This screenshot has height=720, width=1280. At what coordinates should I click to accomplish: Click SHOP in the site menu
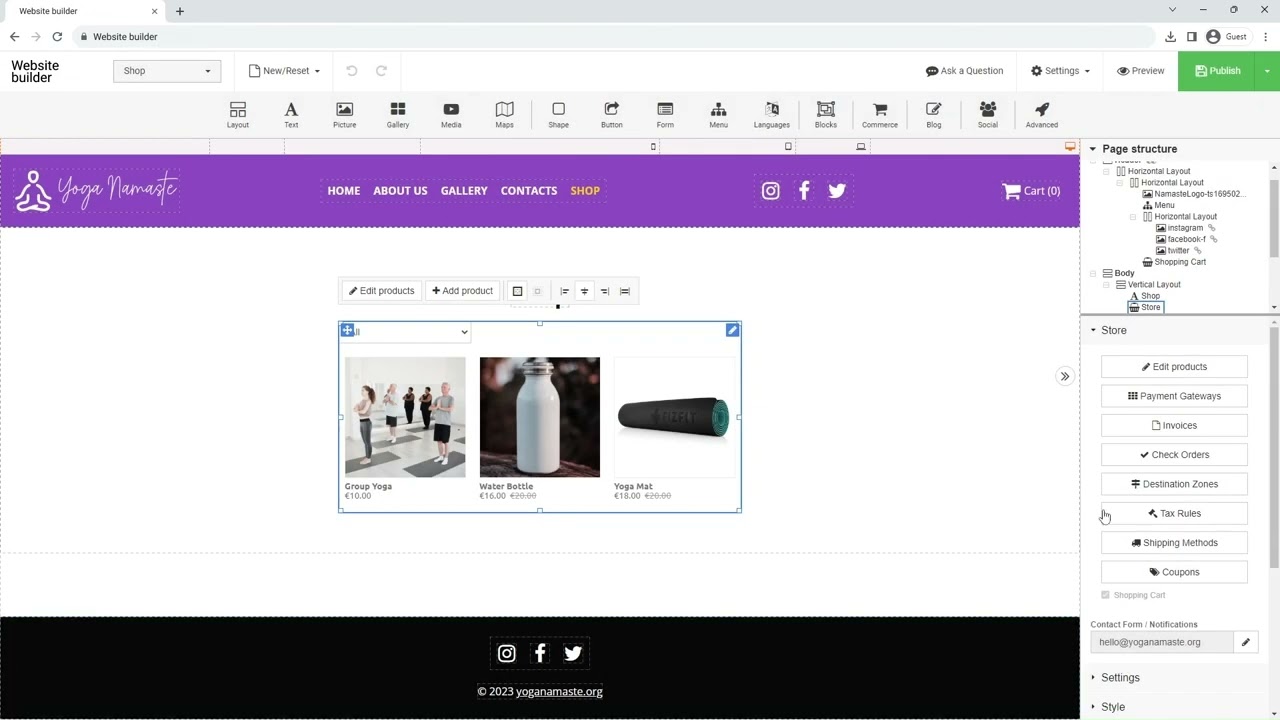[x=585, y=191]
